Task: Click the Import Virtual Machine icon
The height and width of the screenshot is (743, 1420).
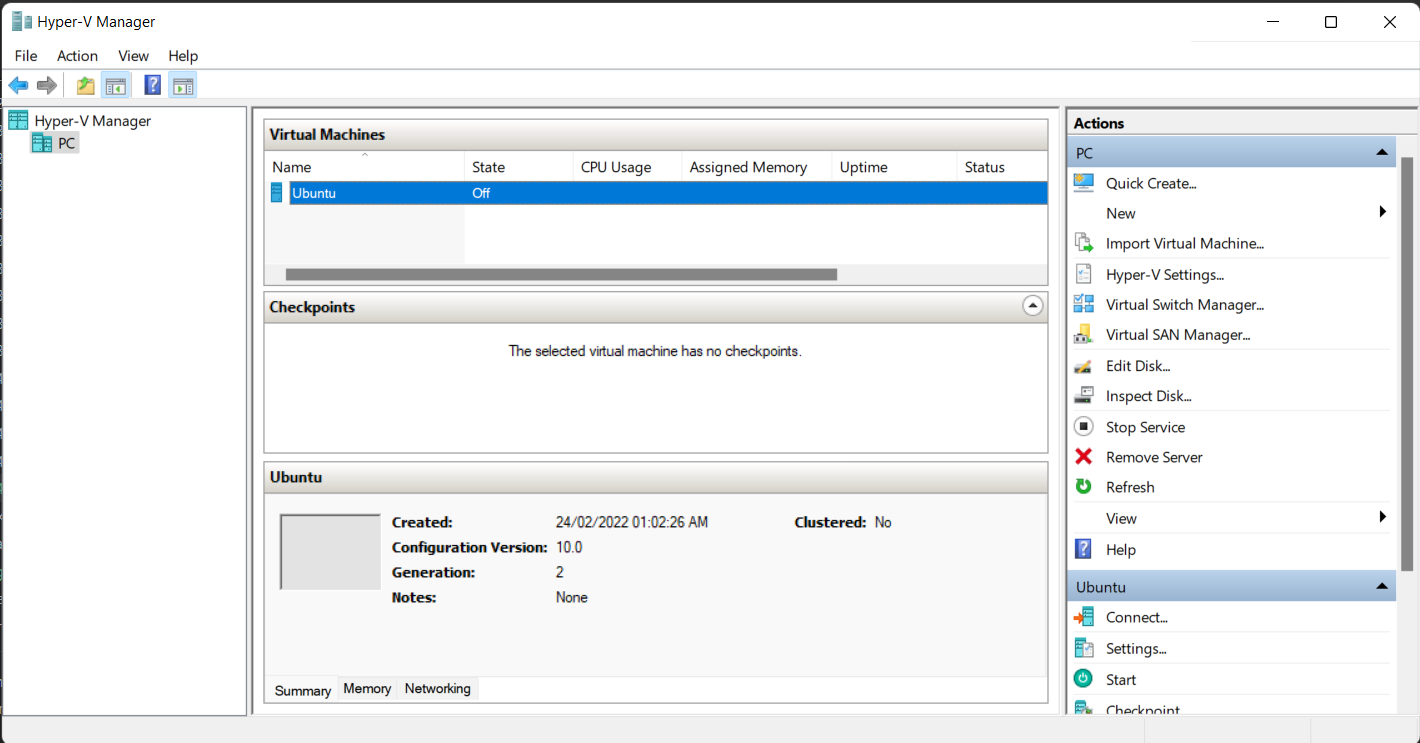Action: pyautogui.click(x=1083, y=242)
